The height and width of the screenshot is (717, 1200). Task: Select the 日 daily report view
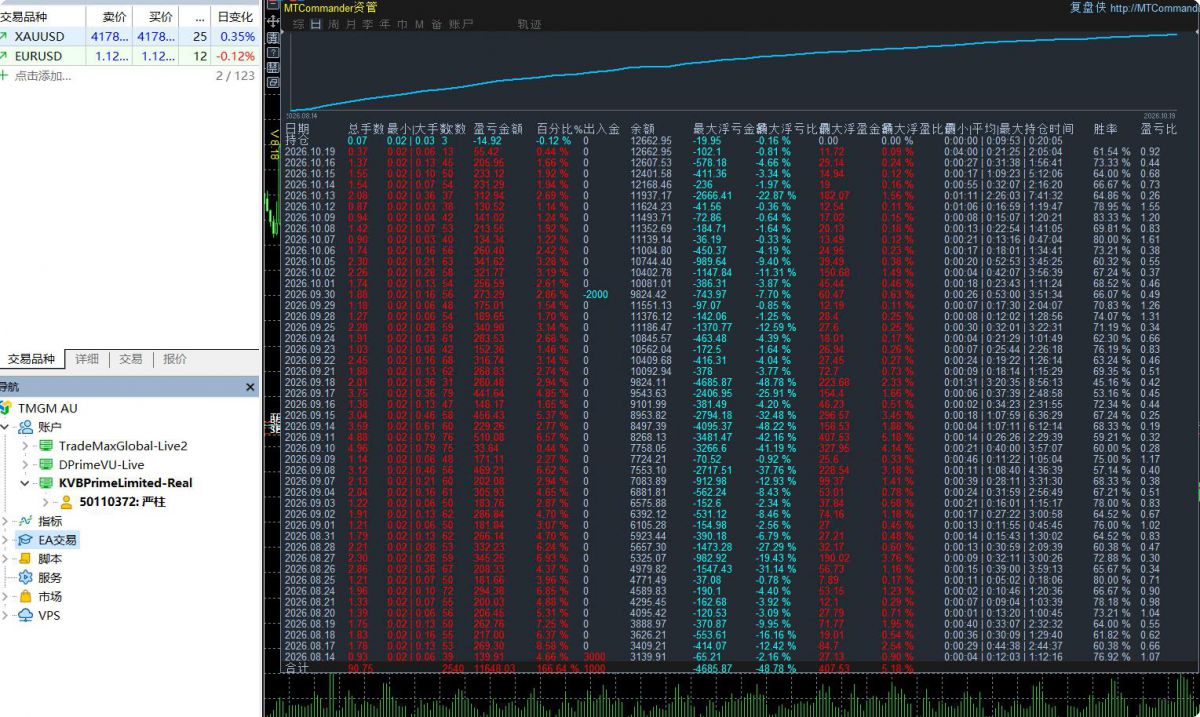316,23
